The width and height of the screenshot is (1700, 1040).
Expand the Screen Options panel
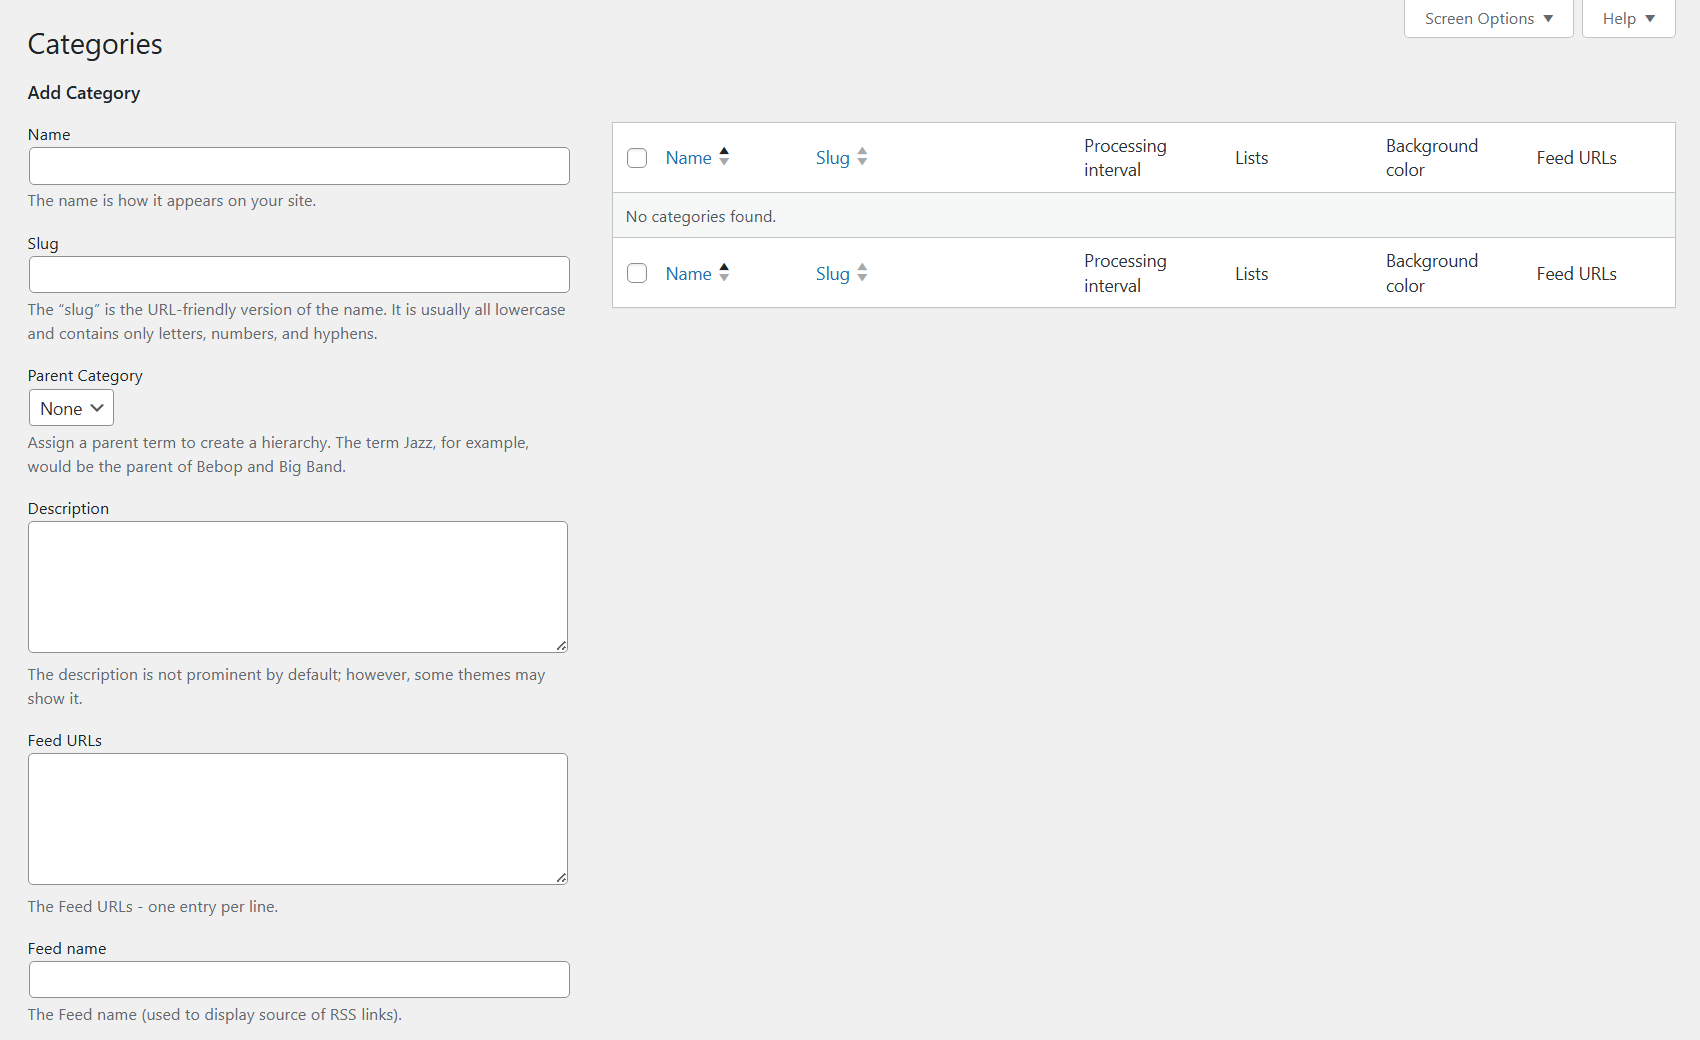tap(1488, 19)
